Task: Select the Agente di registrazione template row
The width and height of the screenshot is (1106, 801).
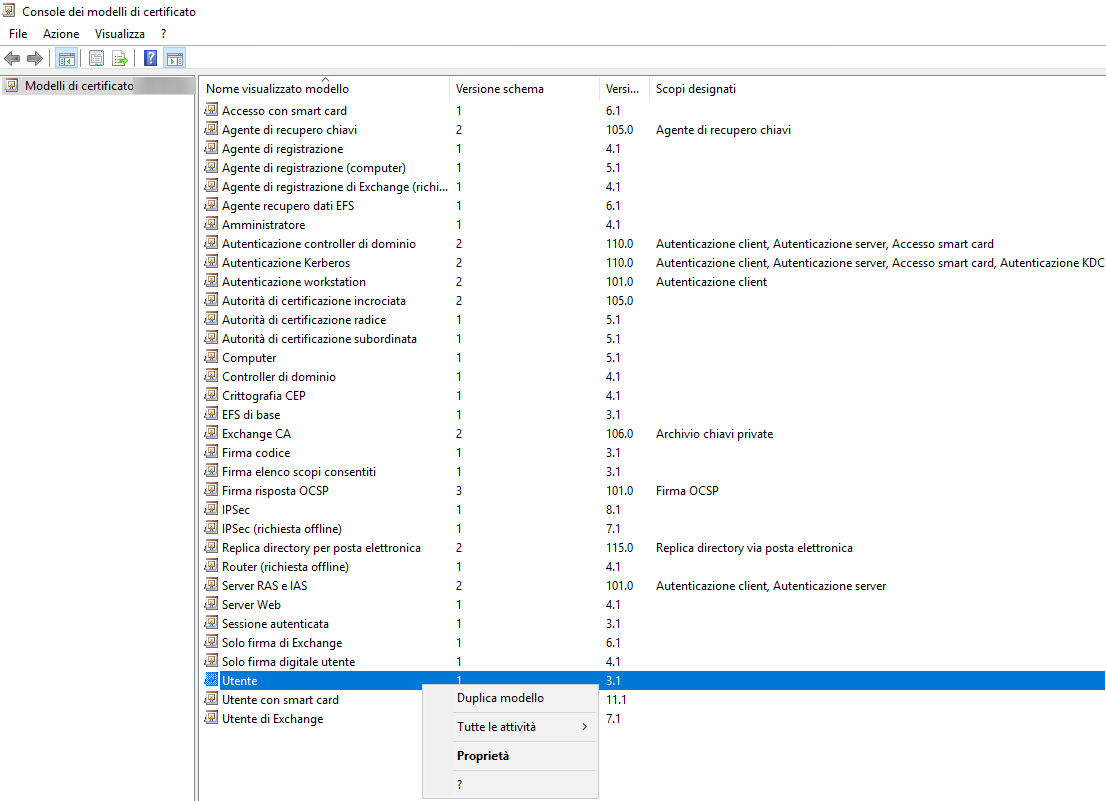Action: pyautogui.click(x=282, y=149)
